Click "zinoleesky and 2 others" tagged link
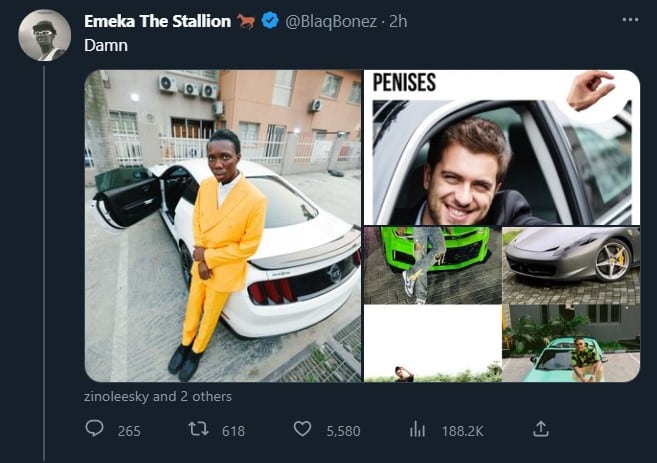657x463 pixels. tap(158, 396)
